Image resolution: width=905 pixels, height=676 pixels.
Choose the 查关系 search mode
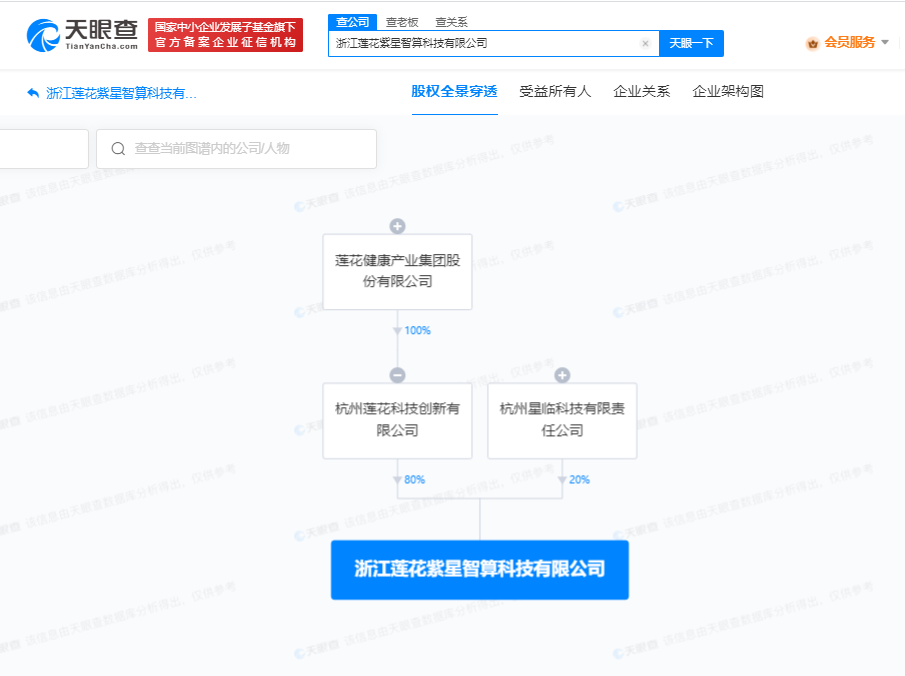tap(451, 22)
